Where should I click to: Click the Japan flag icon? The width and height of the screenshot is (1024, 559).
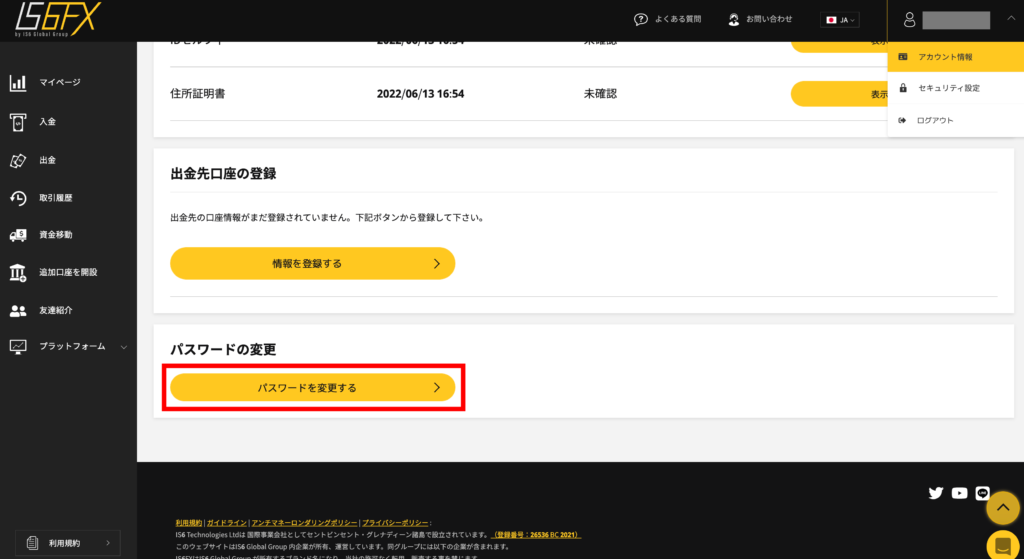point(831,20)
